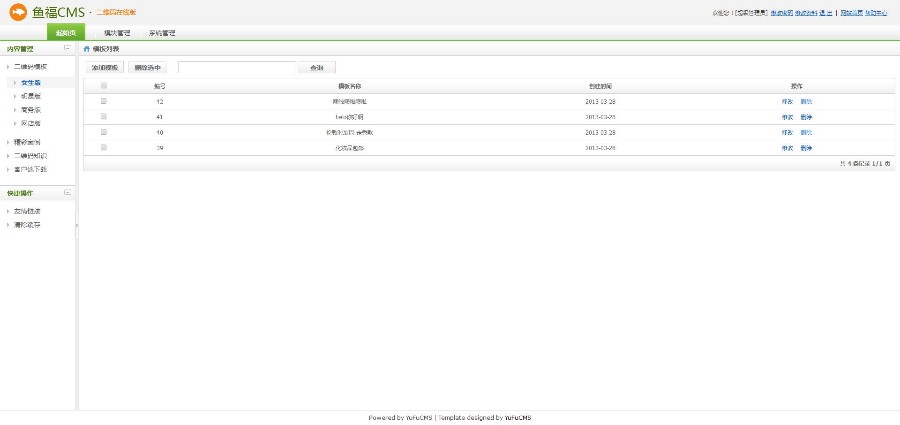
Task: Toggle the select-all checkbox in table header
Action: tap(104, 86)
